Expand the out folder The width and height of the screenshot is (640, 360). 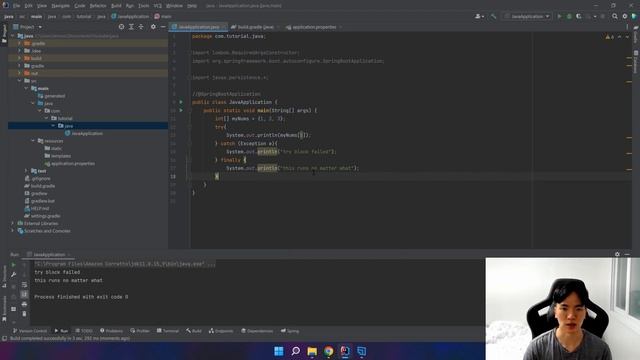[19, 73]
